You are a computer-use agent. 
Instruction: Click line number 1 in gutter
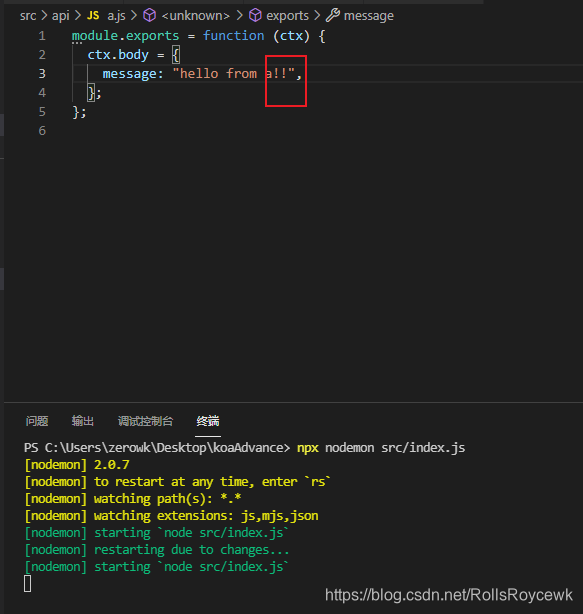(x=42, y=36)
